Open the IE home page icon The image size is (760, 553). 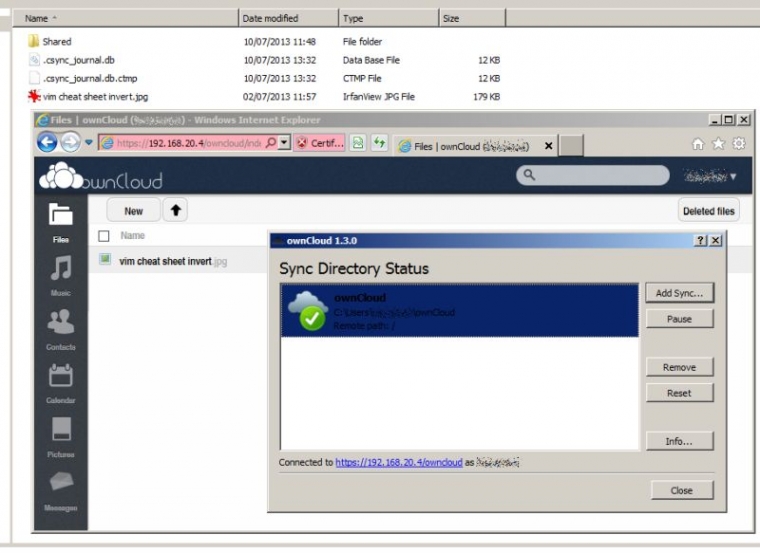698,144
